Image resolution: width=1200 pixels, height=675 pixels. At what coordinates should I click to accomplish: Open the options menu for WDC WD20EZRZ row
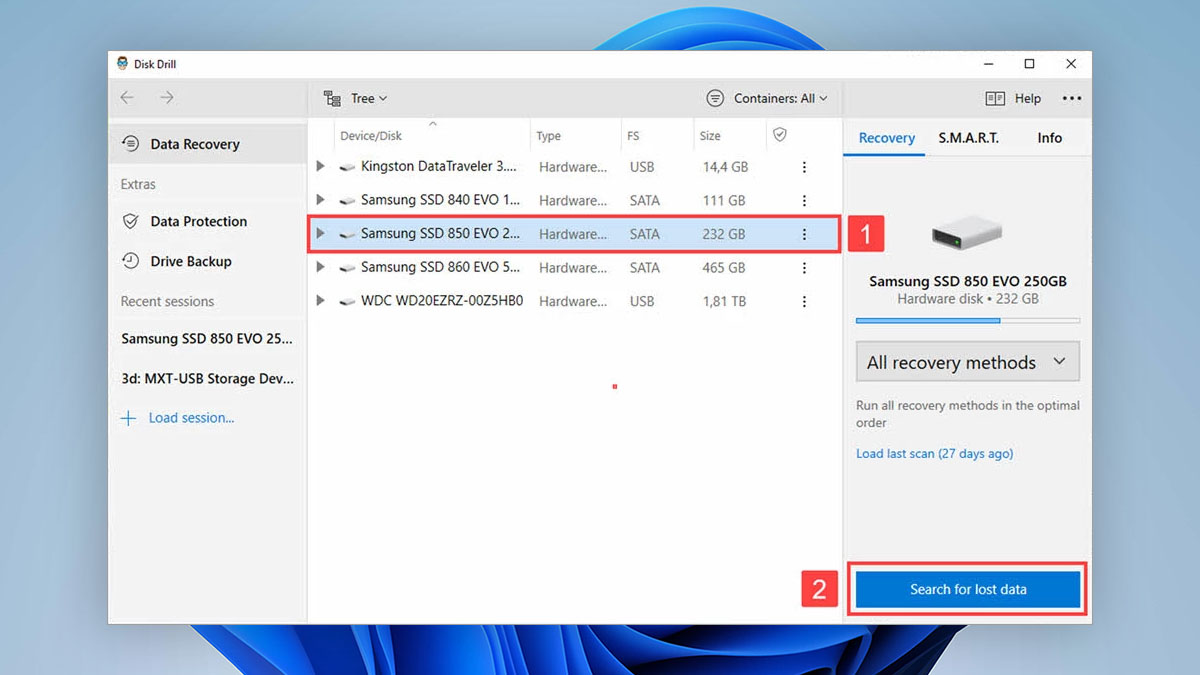804,300
